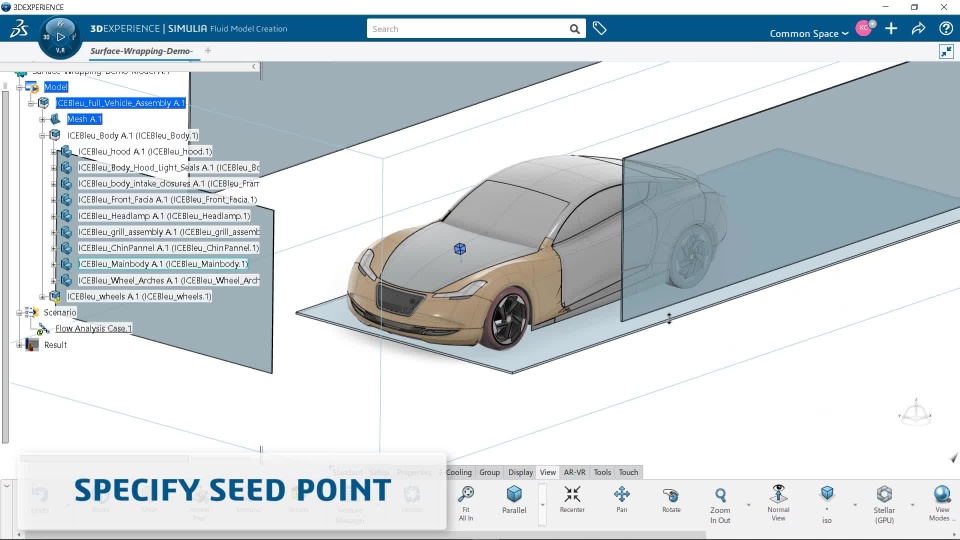Switch to the Group tab
This screenshot has width=960, height=540.
click(489, 472)
